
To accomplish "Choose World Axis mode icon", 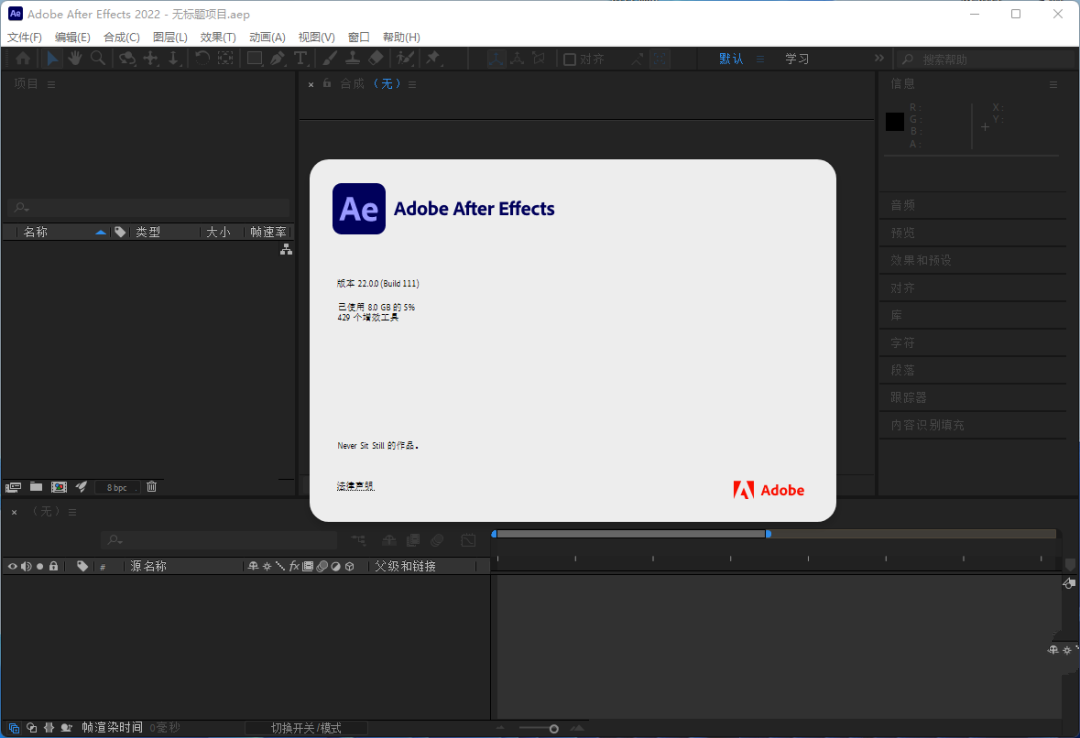I will pos(517,59).
